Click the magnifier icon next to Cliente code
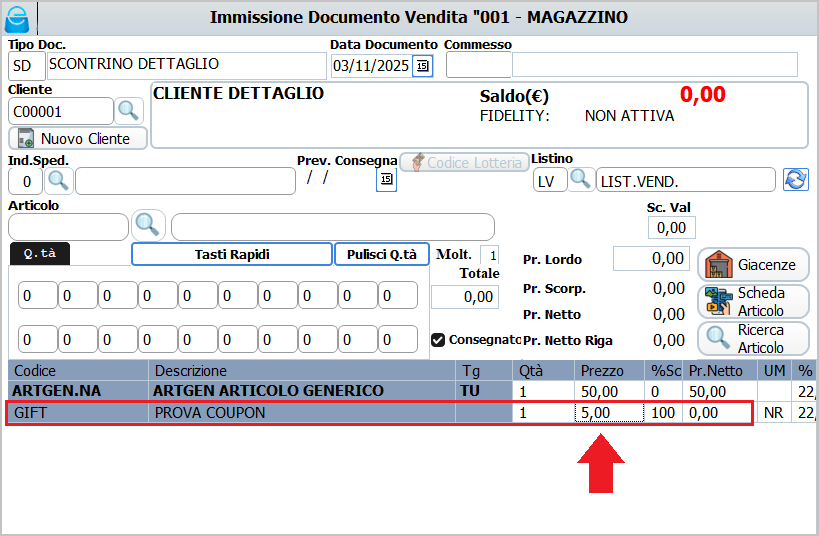The width and height of the screenshot is (819, 536). tap(130, 110)
